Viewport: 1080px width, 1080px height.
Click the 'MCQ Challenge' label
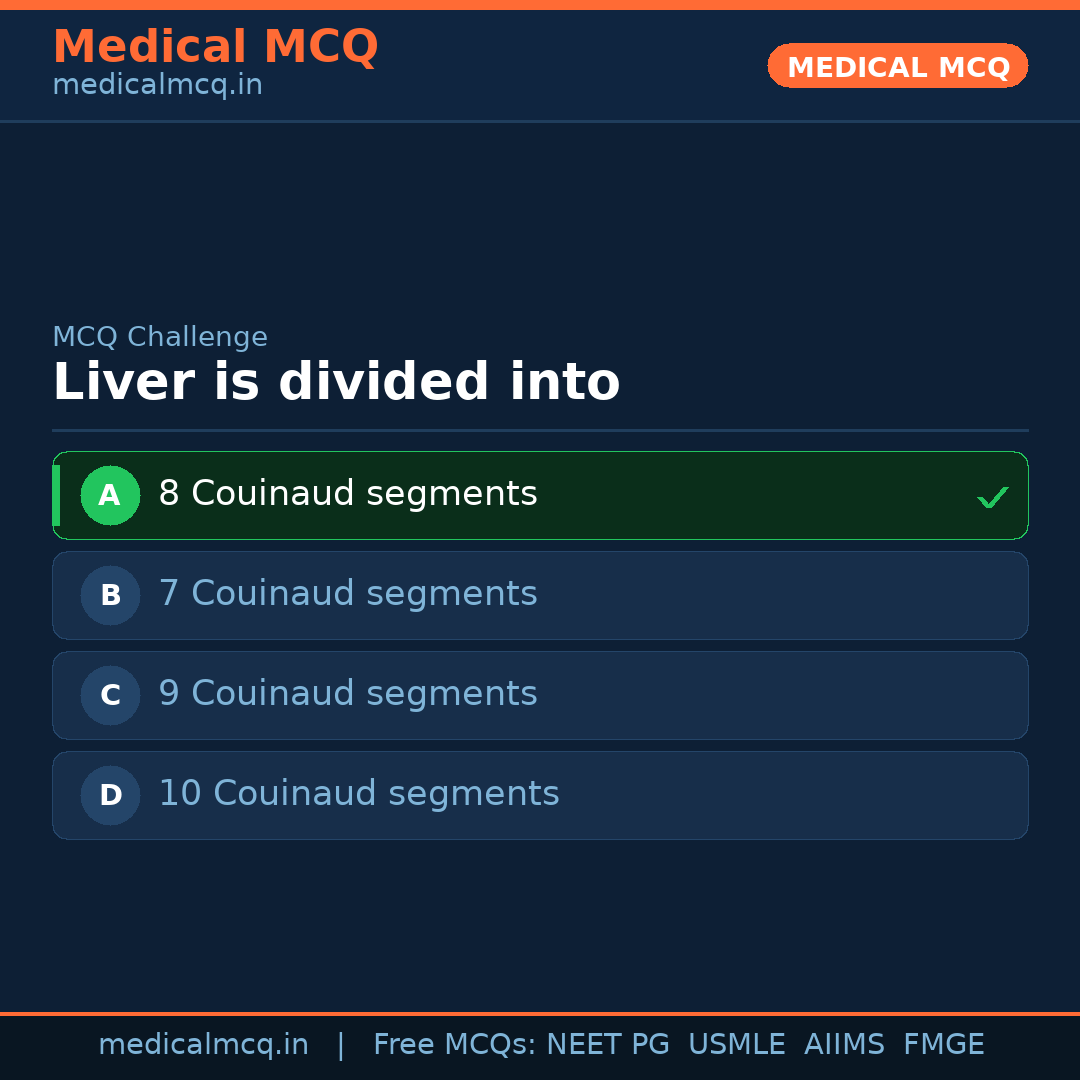pyautogui.click(x=160, y=338)
